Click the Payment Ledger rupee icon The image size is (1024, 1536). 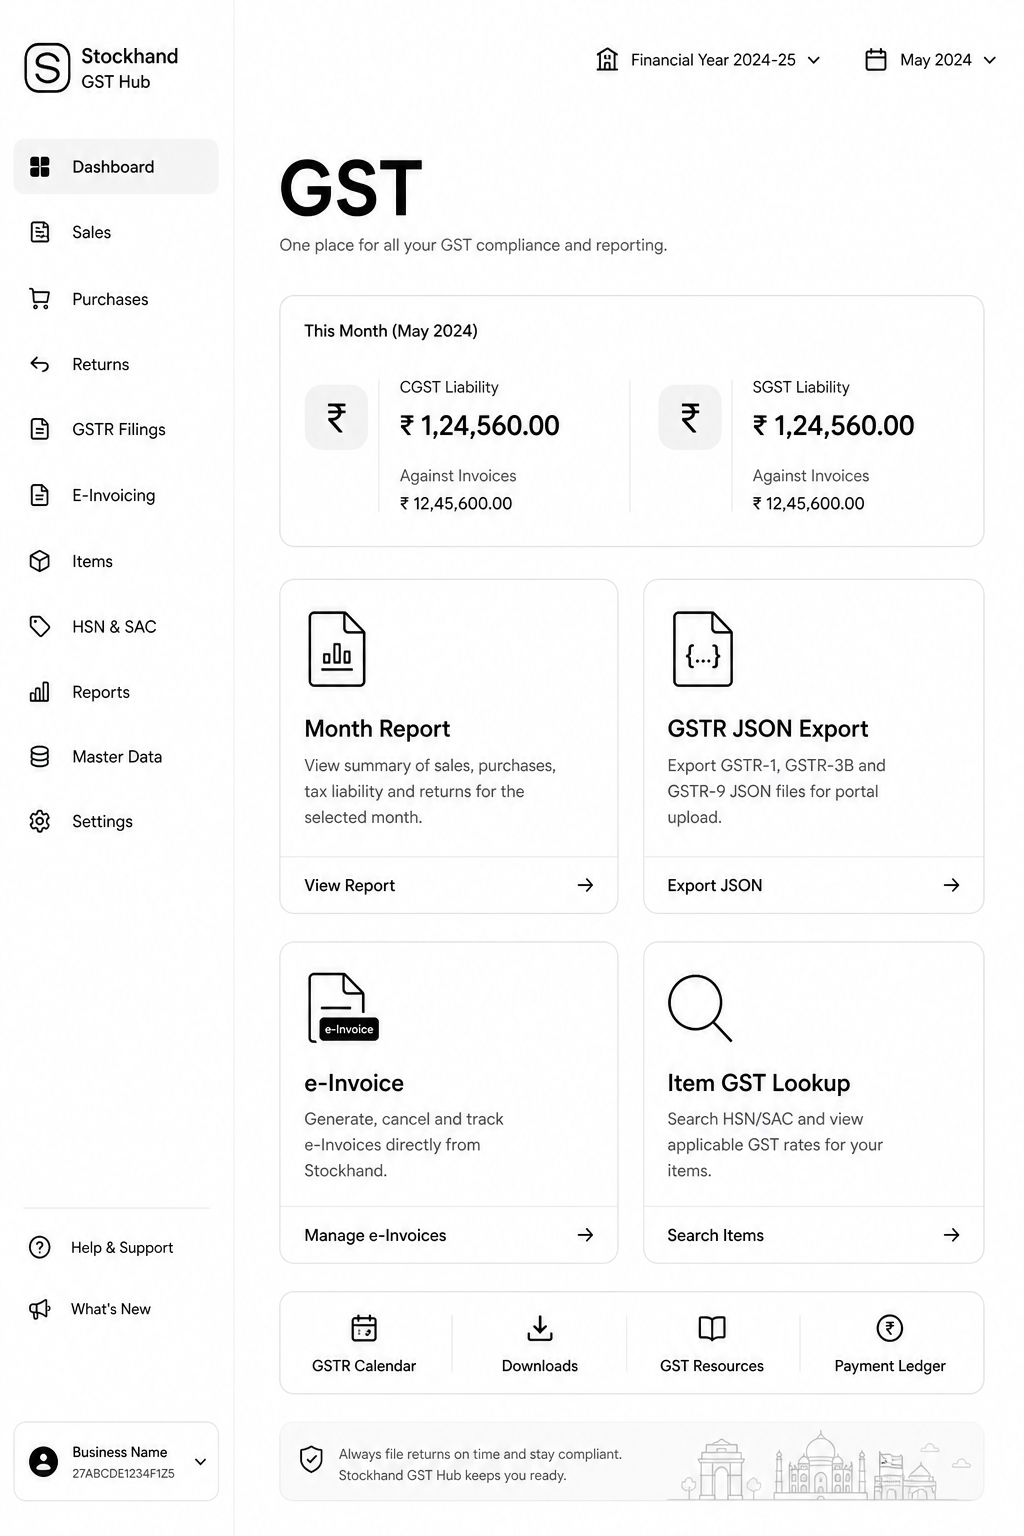coord(890,1328)
